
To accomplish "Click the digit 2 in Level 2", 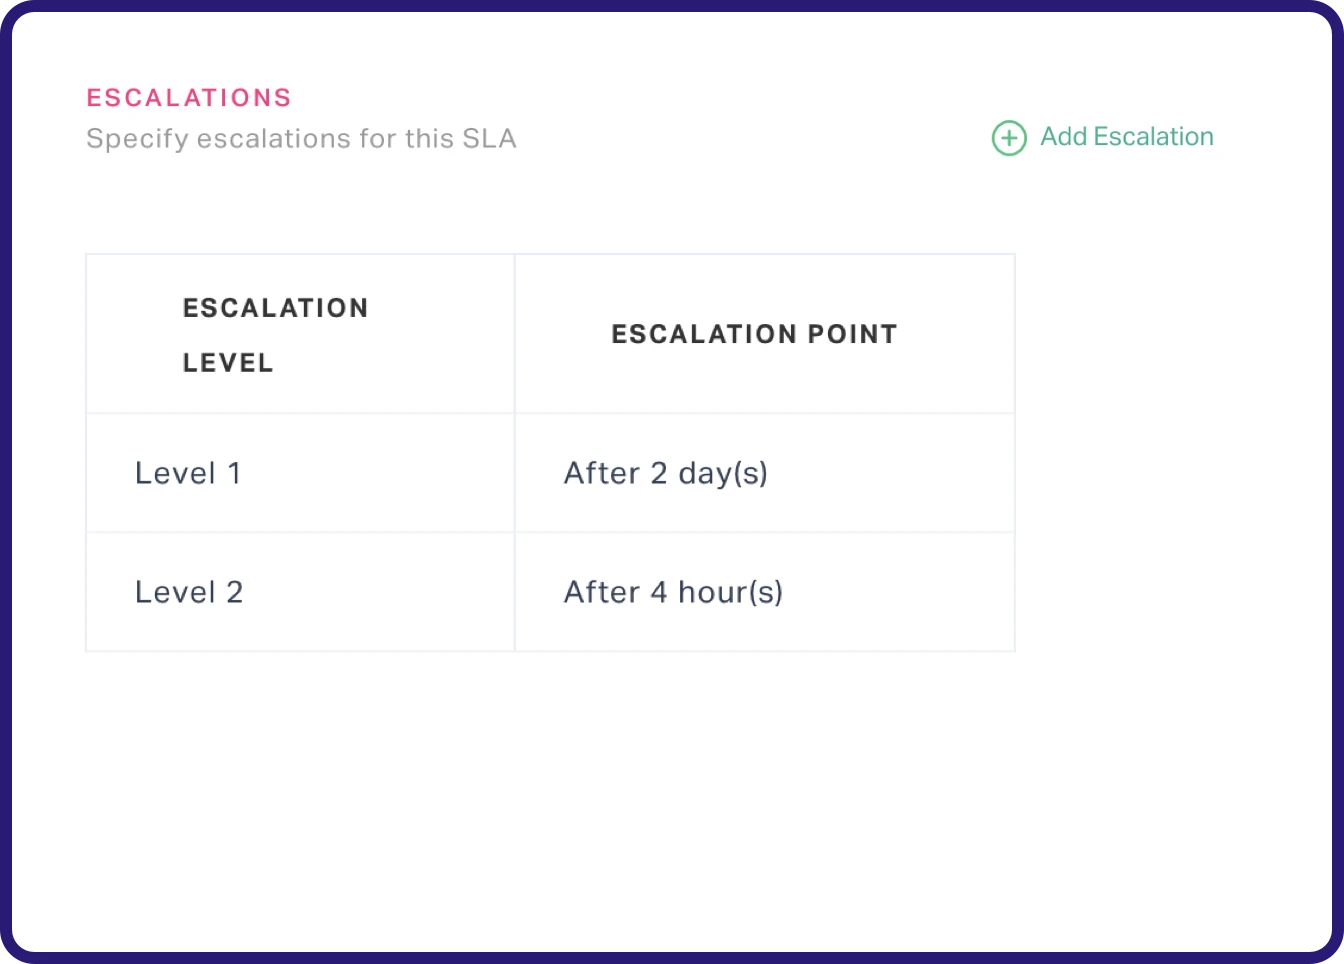I will pos(235,592).
